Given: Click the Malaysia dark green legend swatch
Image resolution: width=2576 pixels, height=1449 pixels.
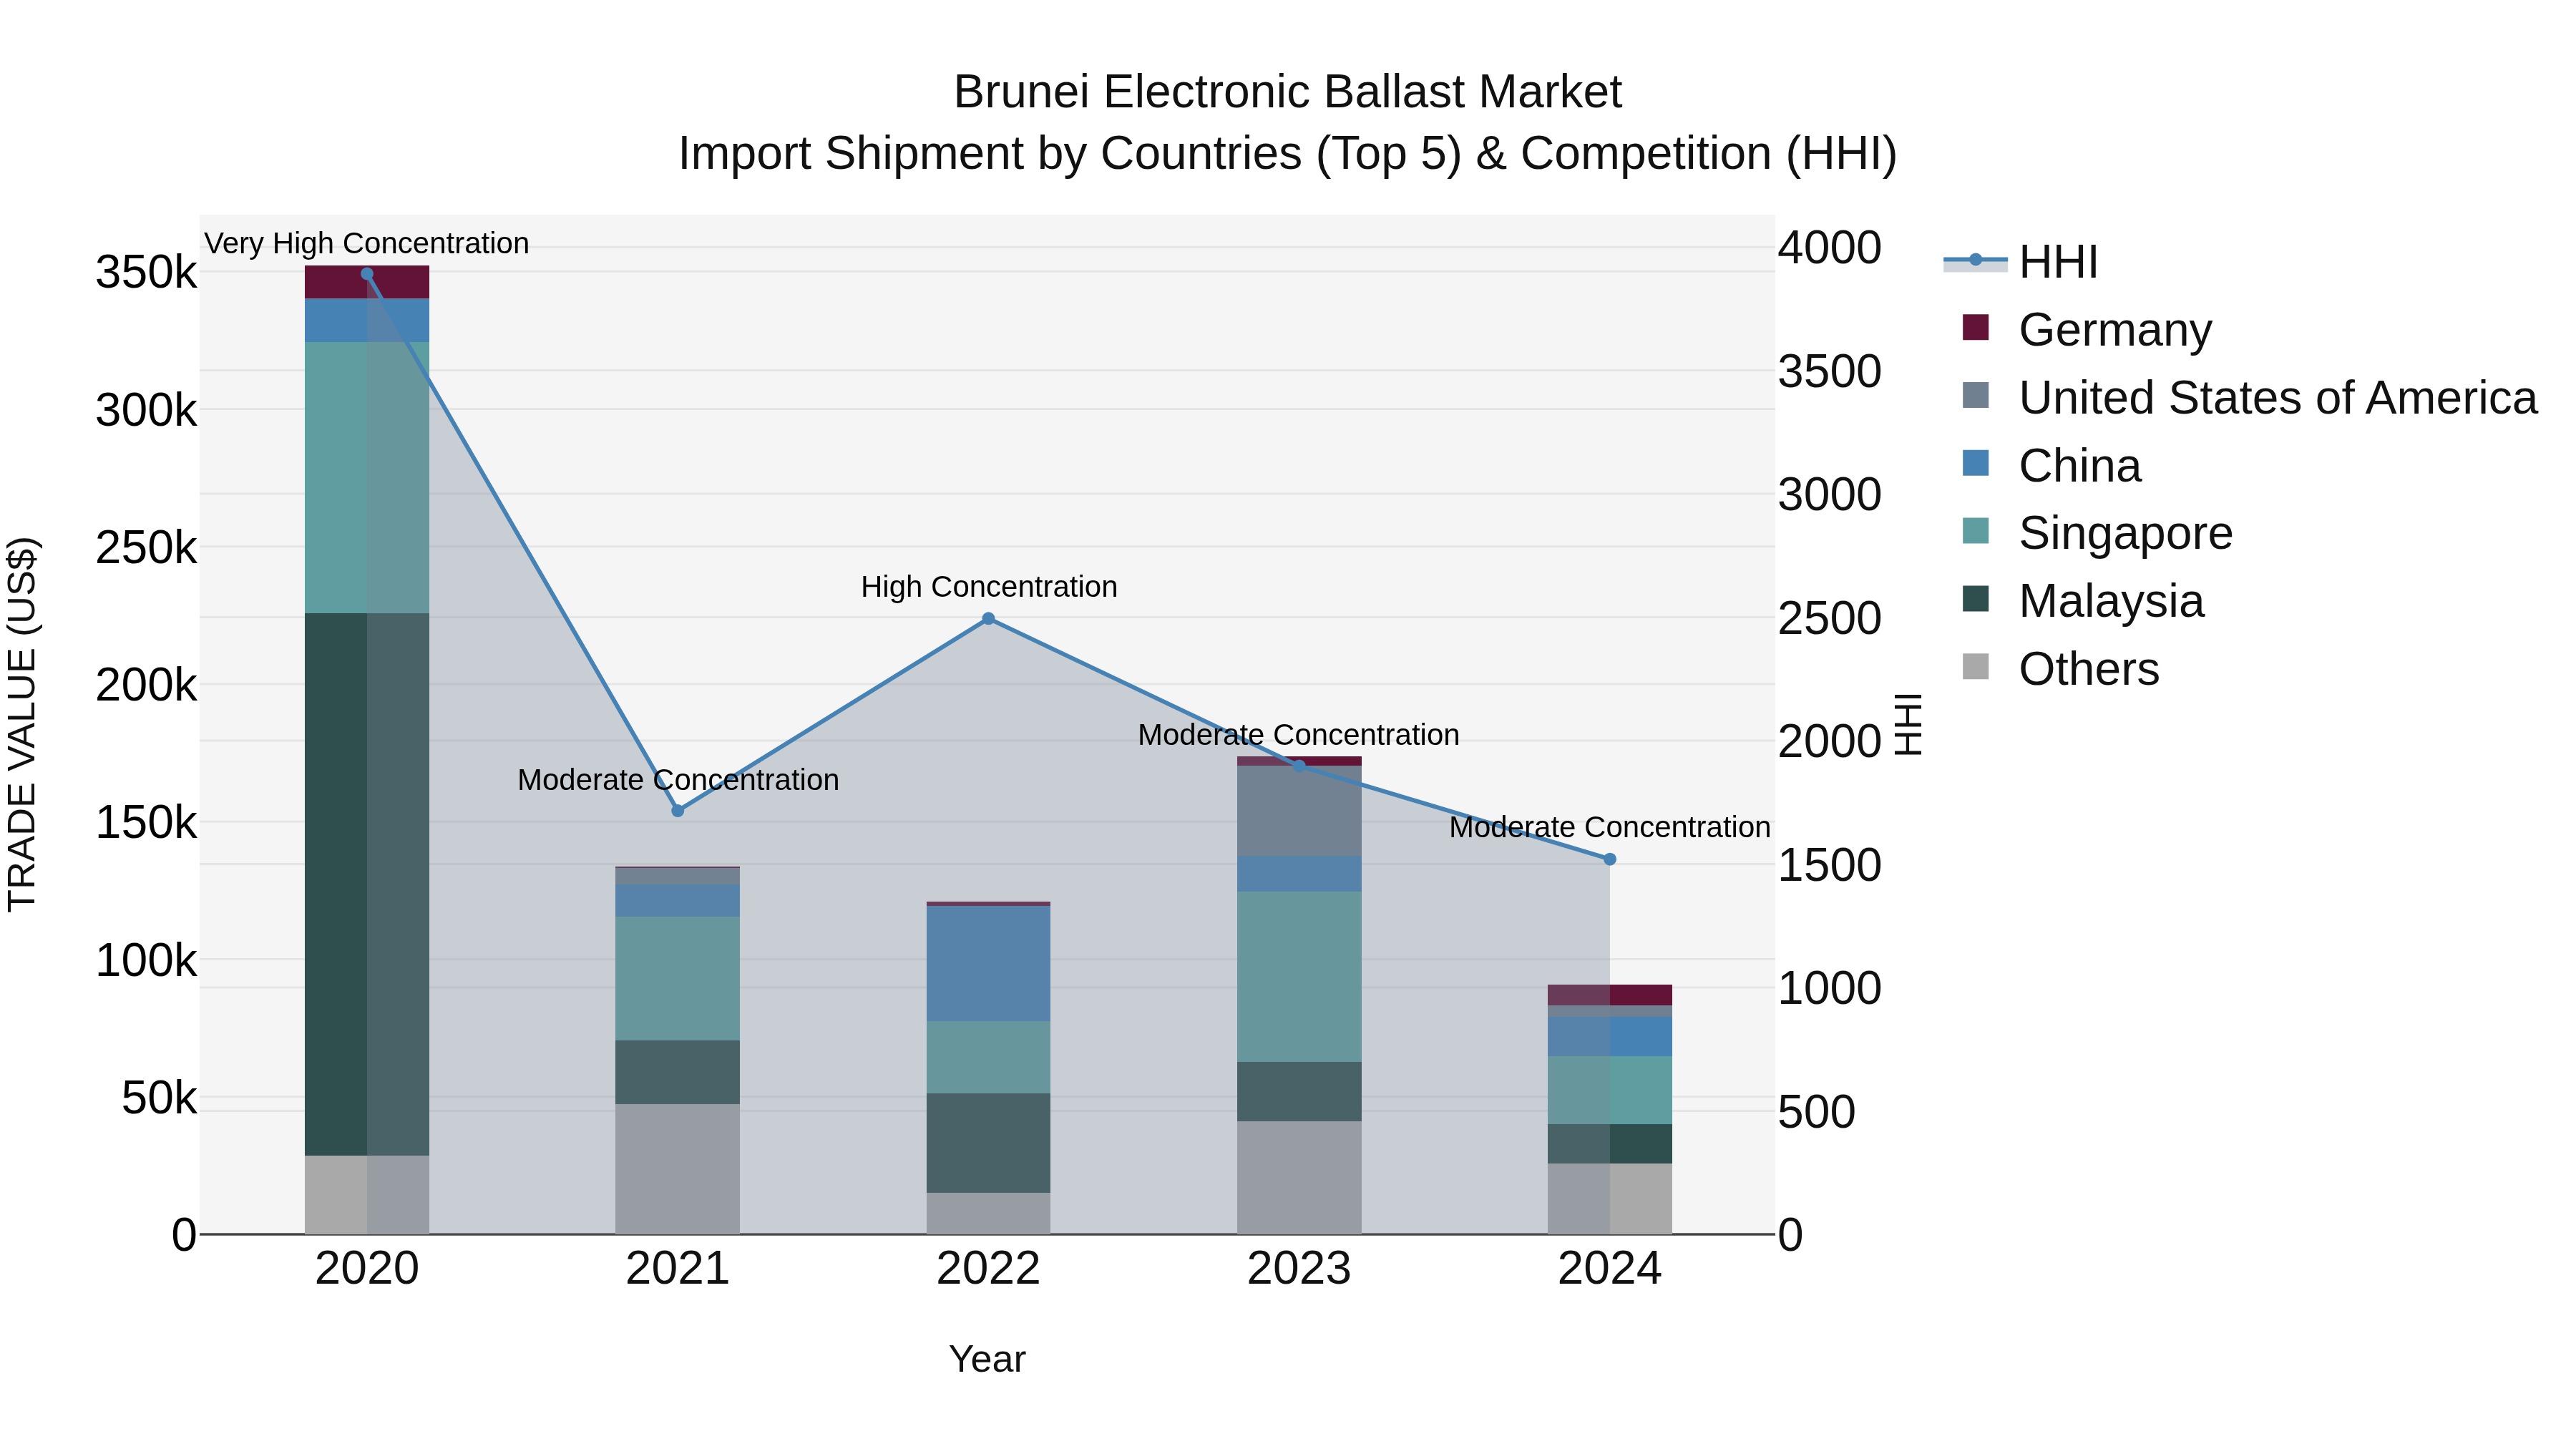Looking at the screenshot, I should (1976, 599).
